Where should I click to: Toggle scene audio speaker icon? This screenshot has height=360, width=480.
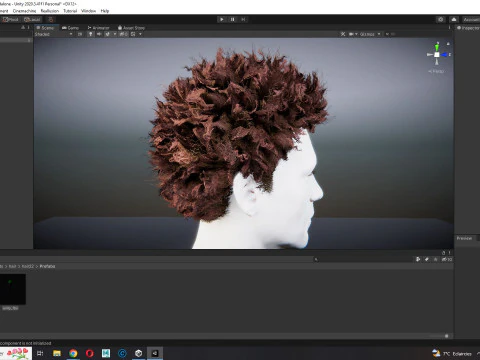[99, 34]
